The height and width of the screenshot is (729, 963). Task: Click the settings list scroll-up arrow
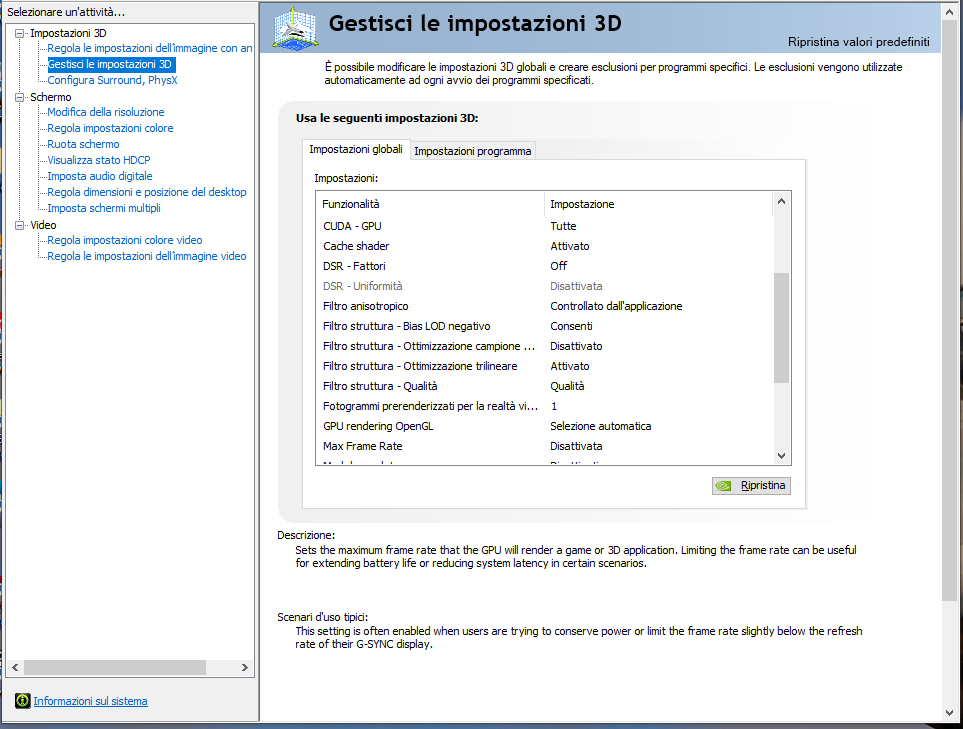pyautogui.click(x=782, y=203)
